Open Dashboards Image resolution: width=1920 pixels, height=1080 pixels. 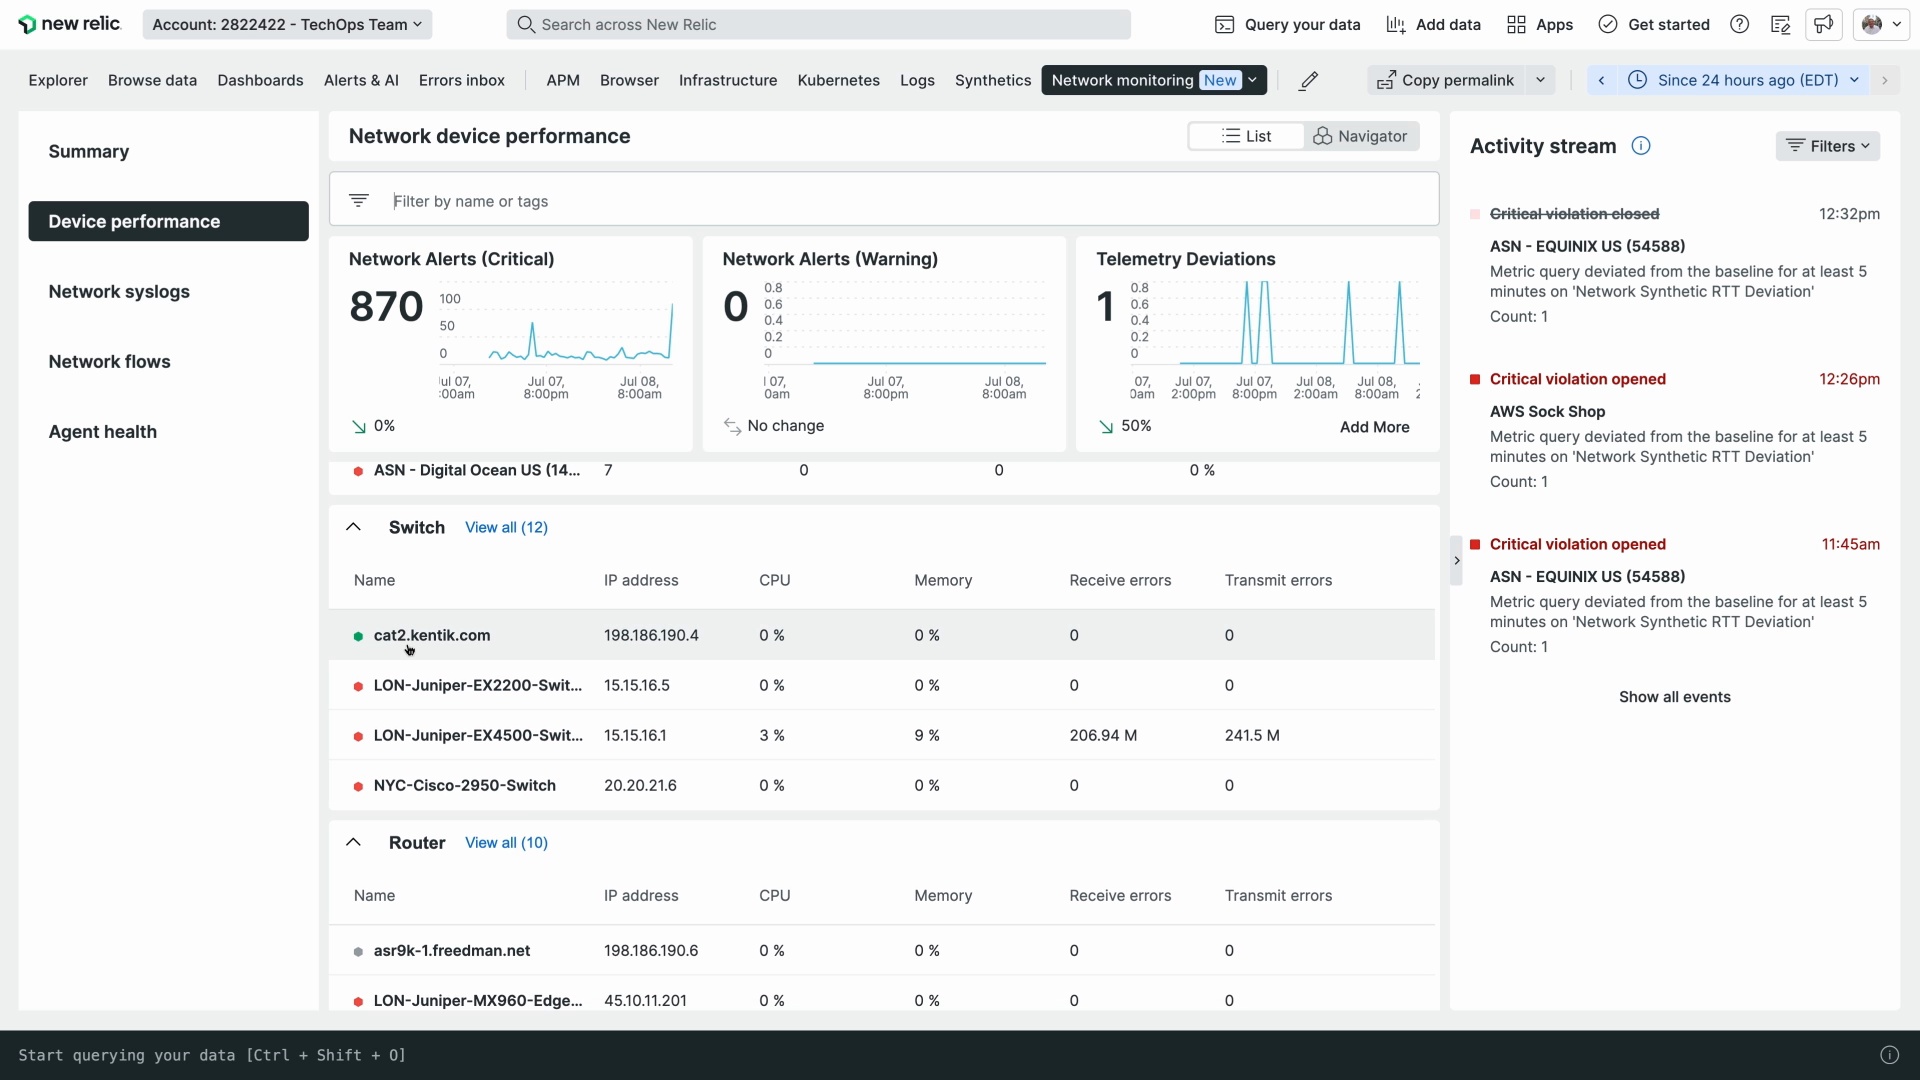pyautogui.click(x=260, y=80)
